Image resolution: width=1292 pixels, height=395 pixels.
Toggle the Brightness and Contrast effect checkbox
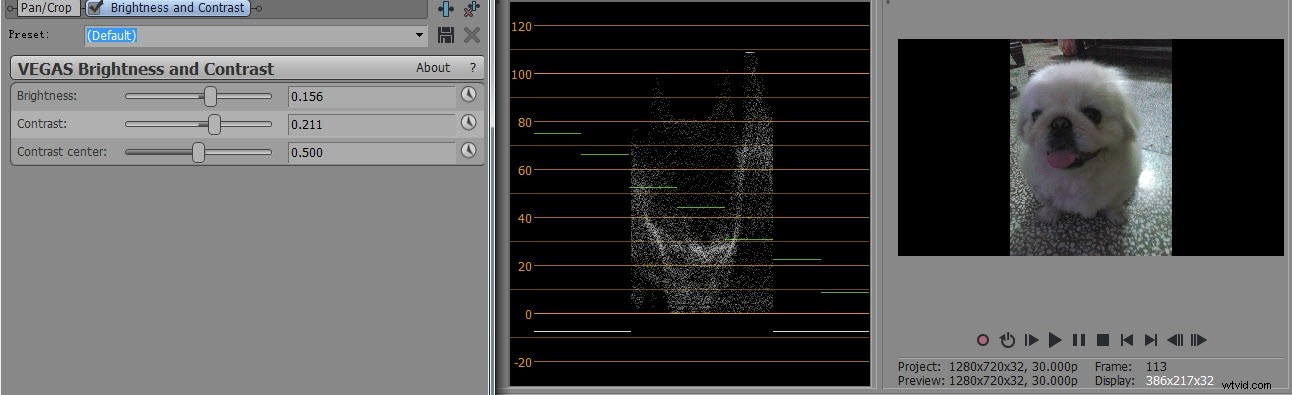(x=95, y=7)
